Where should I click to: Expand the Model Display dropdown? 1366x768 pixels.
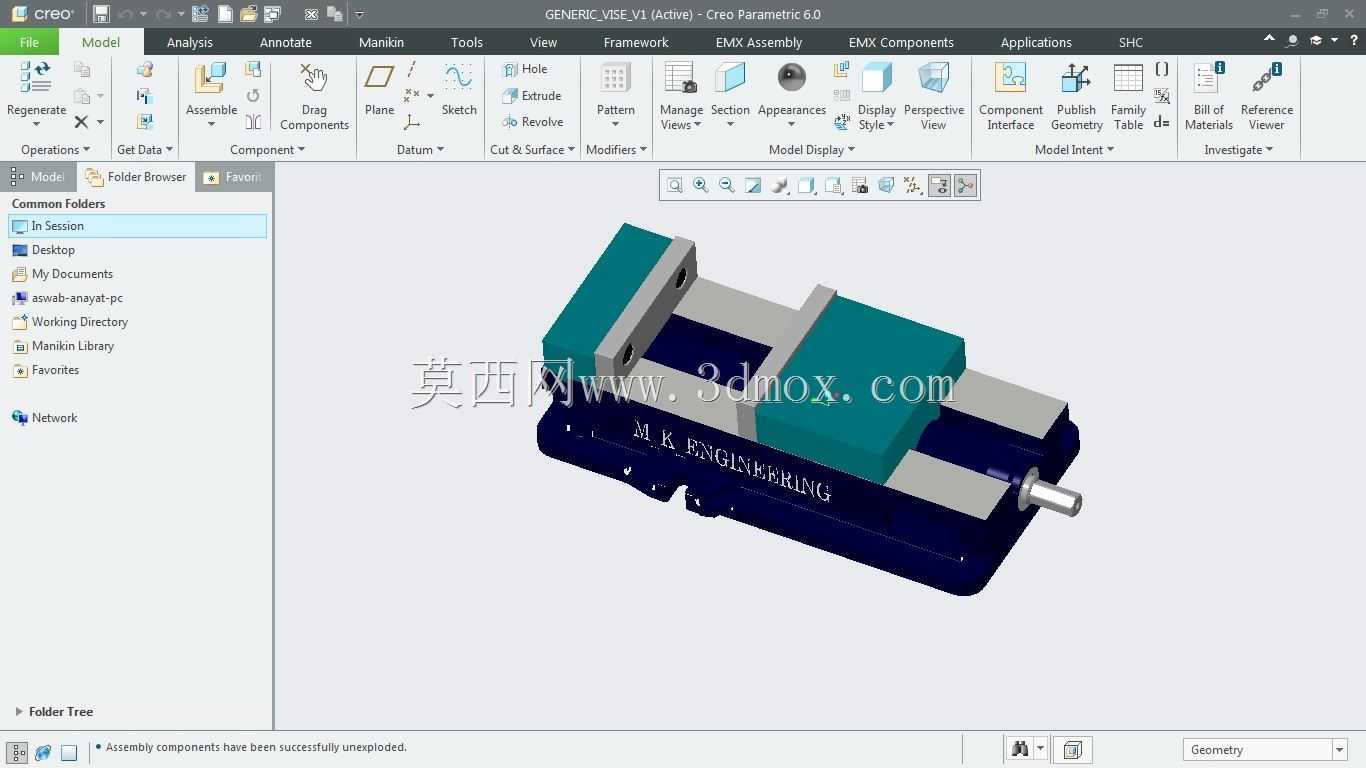(811, 150)
